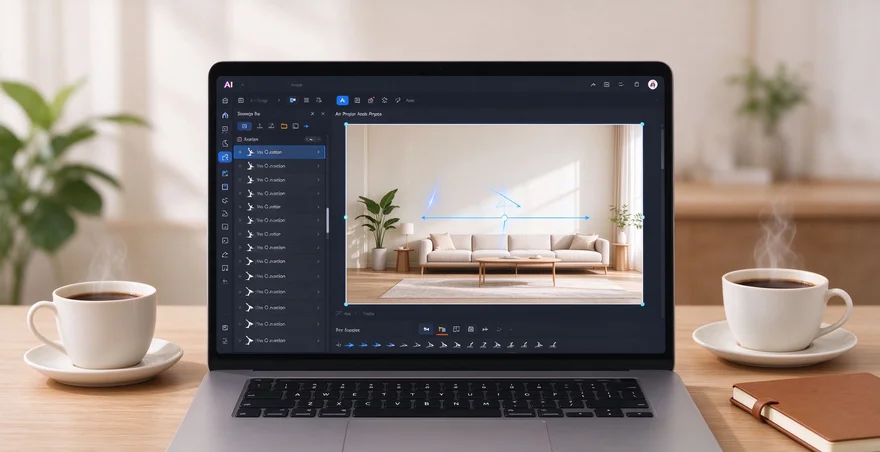
Task: Open the chevron dropdown beside the AI logo
Action: 242,85
